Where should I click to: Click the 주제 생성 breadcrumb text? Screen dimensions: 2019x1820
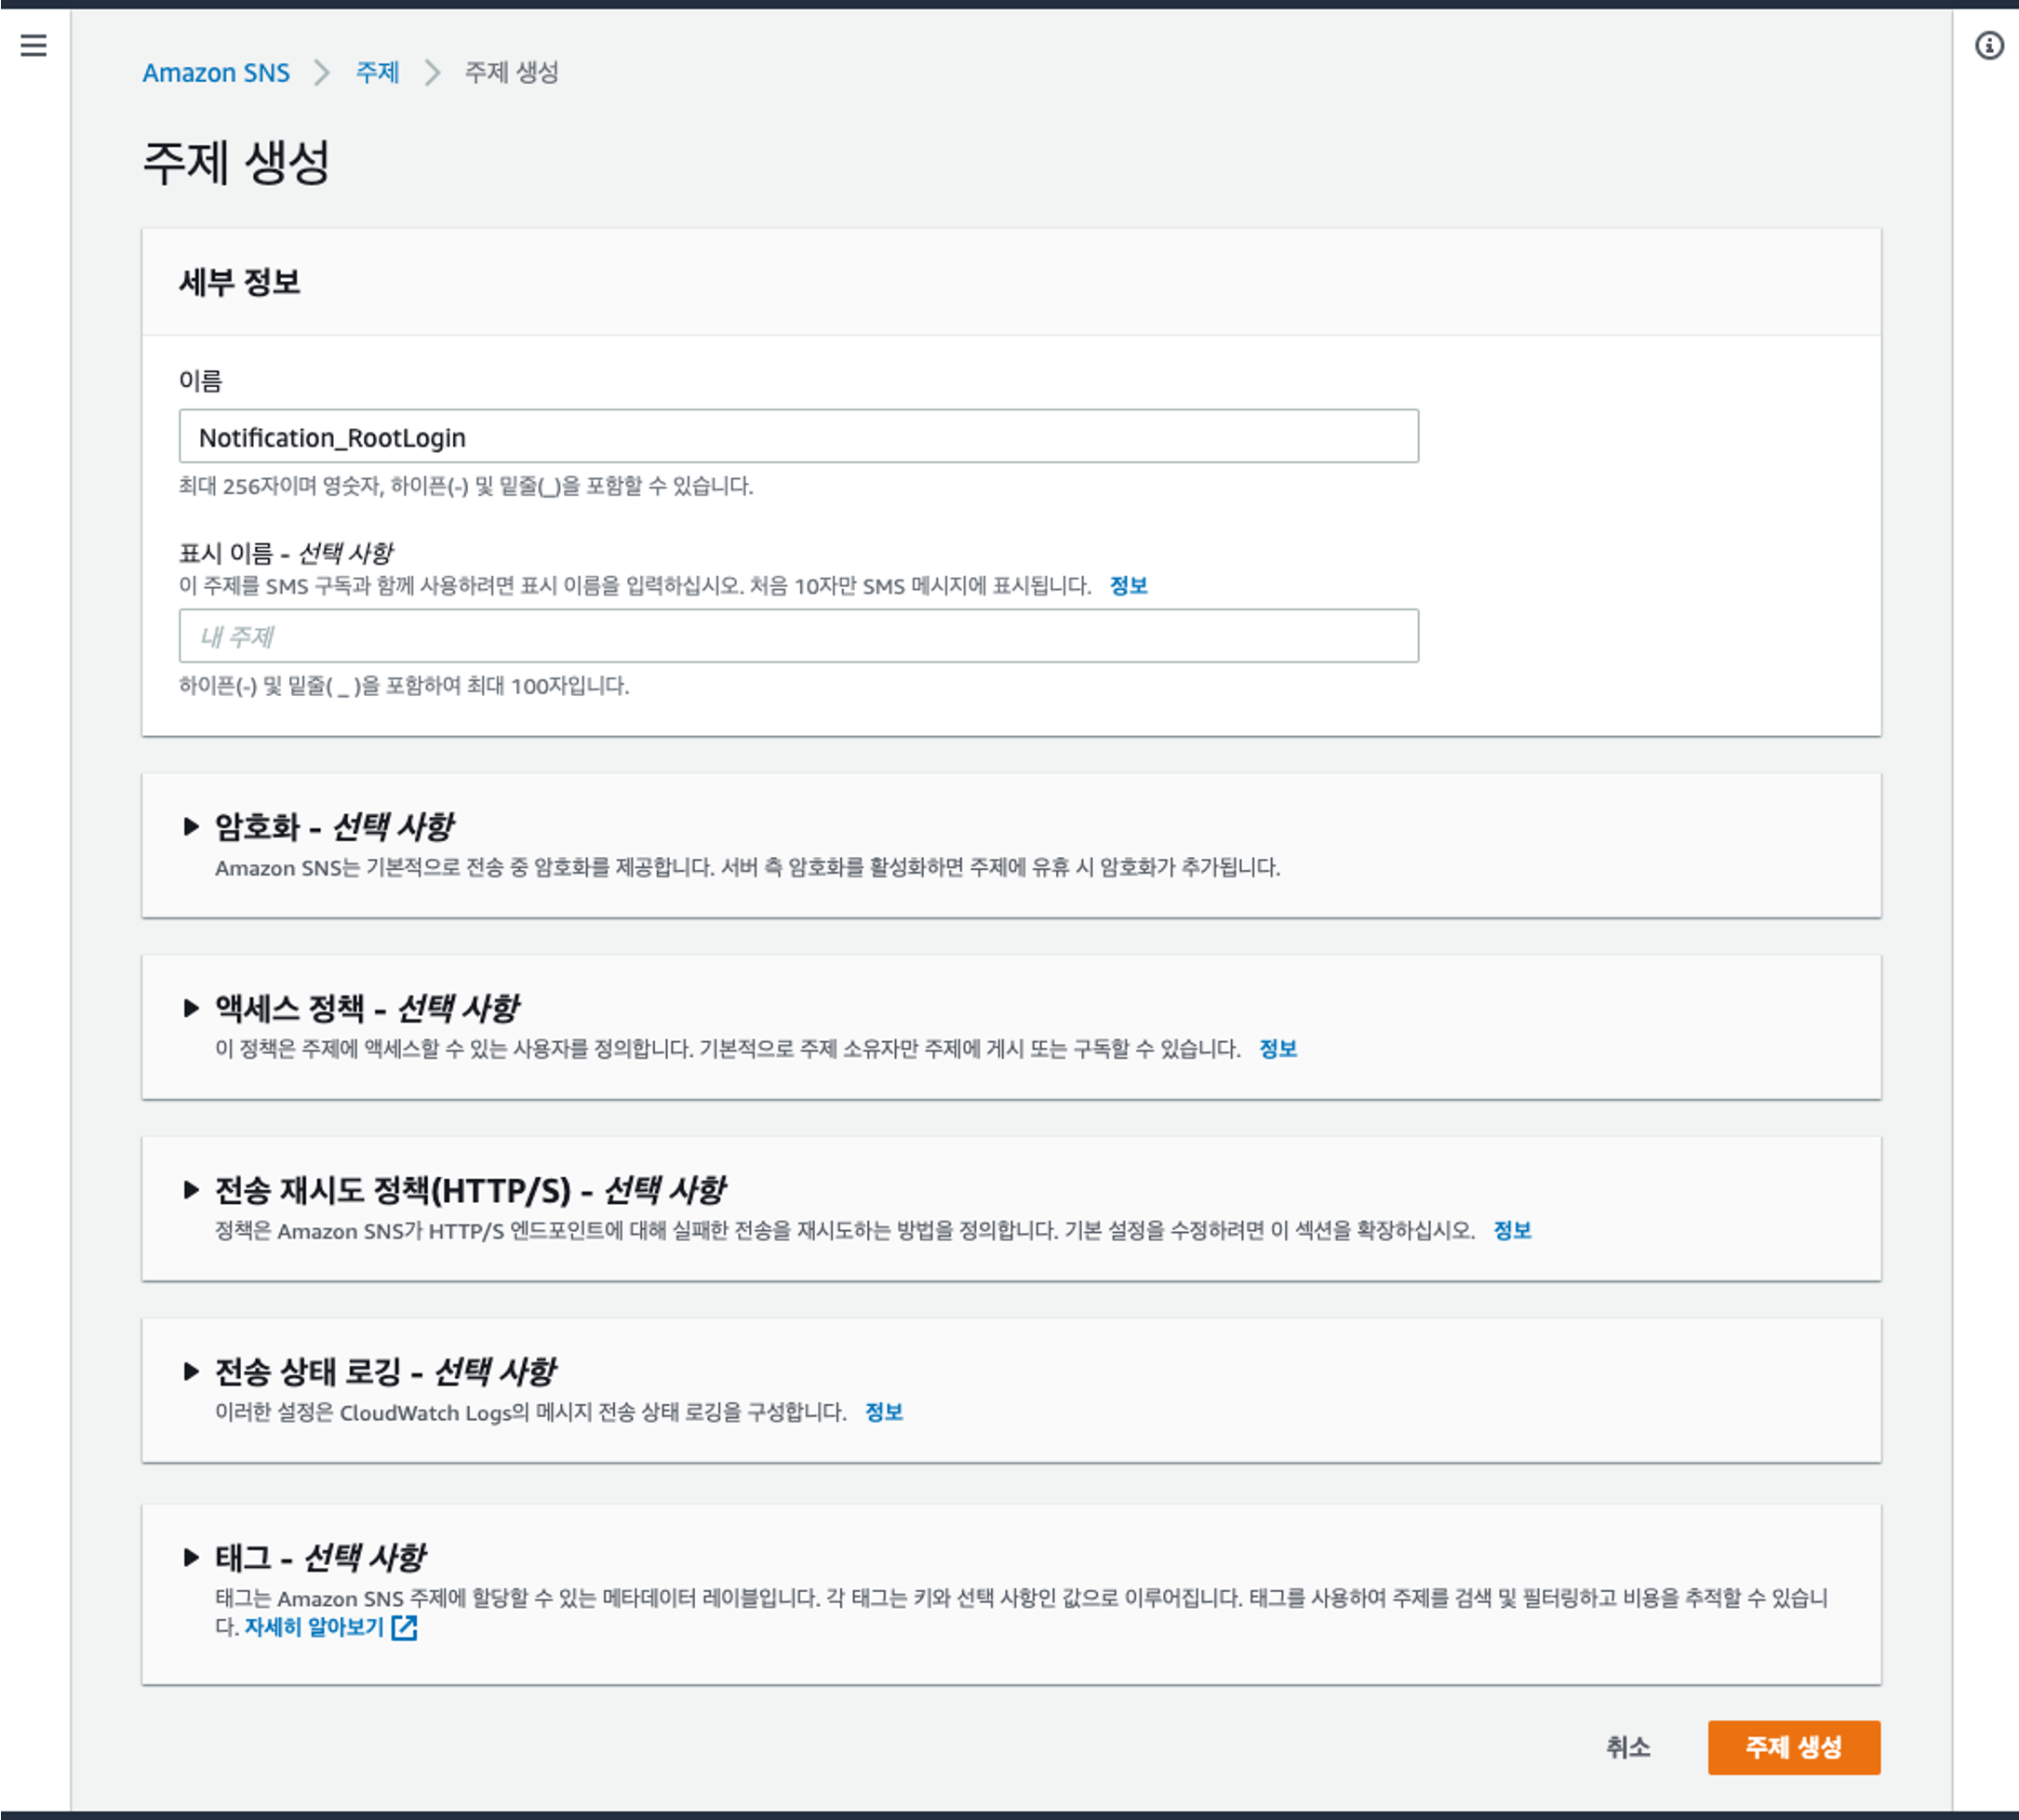coord(511,72)
